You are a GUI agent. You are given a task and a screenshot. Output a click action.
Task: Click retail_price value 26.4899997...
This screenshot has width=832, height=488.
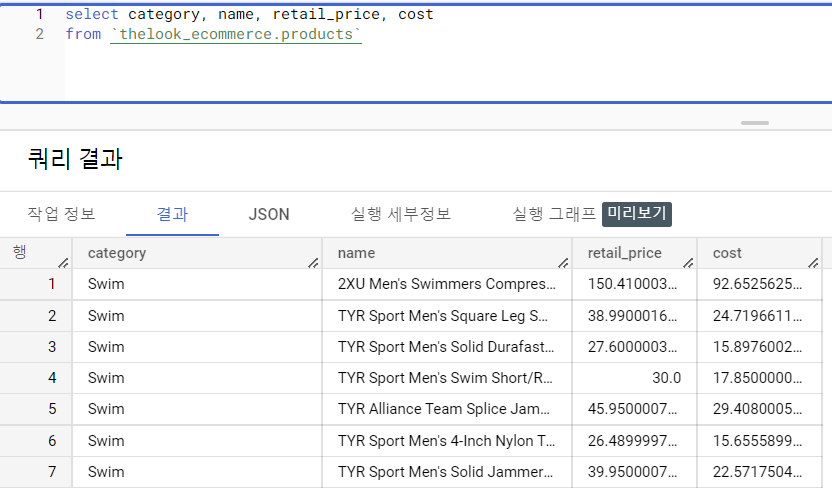(x=632, y=441)
